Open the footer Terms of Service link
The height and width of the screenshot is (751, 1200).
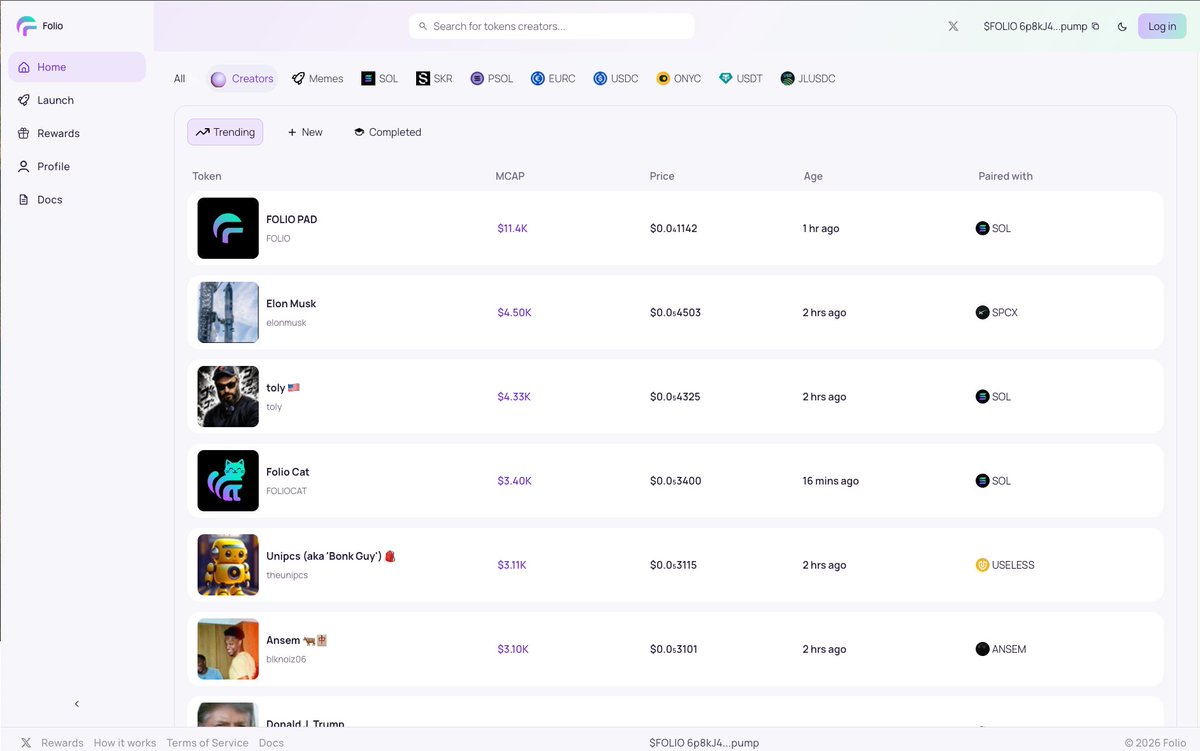pyautogui.click(x=207, y=743)
